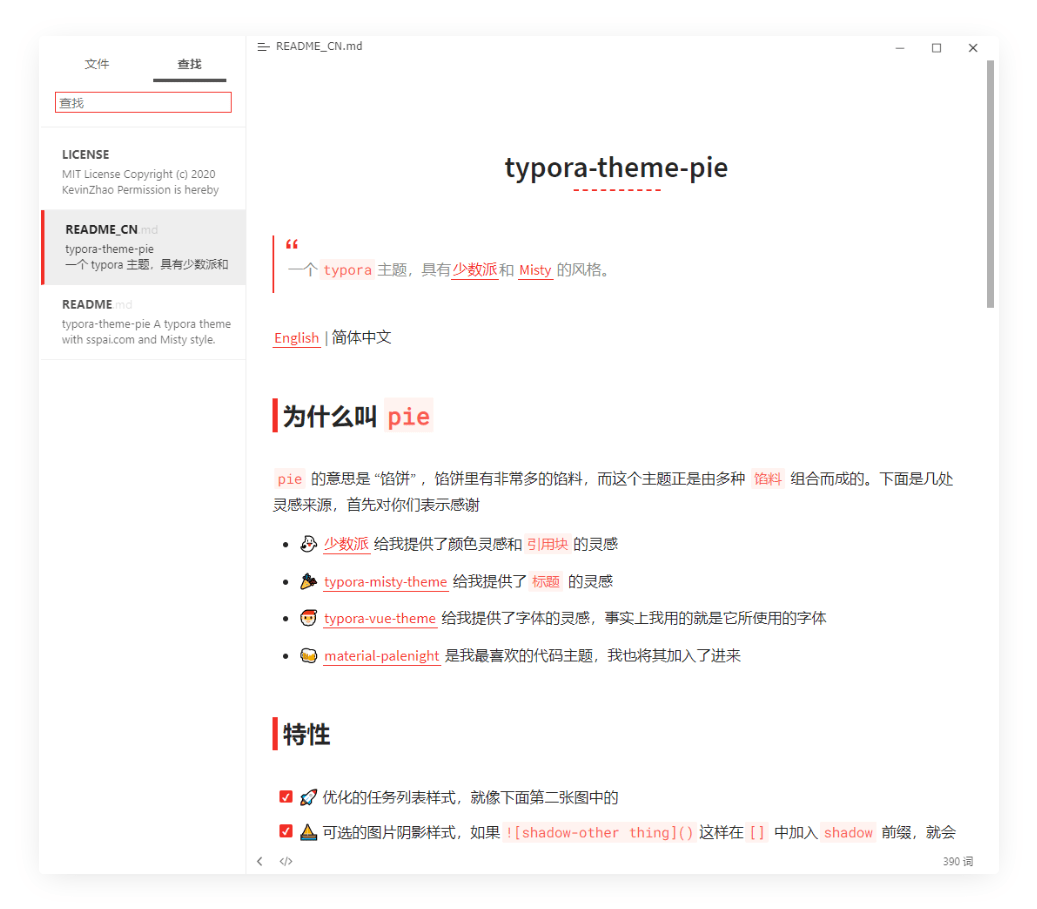Click the vertical scrollbar thumb
The height and width of the screenshot is (909, 1037).
point(990,184)
